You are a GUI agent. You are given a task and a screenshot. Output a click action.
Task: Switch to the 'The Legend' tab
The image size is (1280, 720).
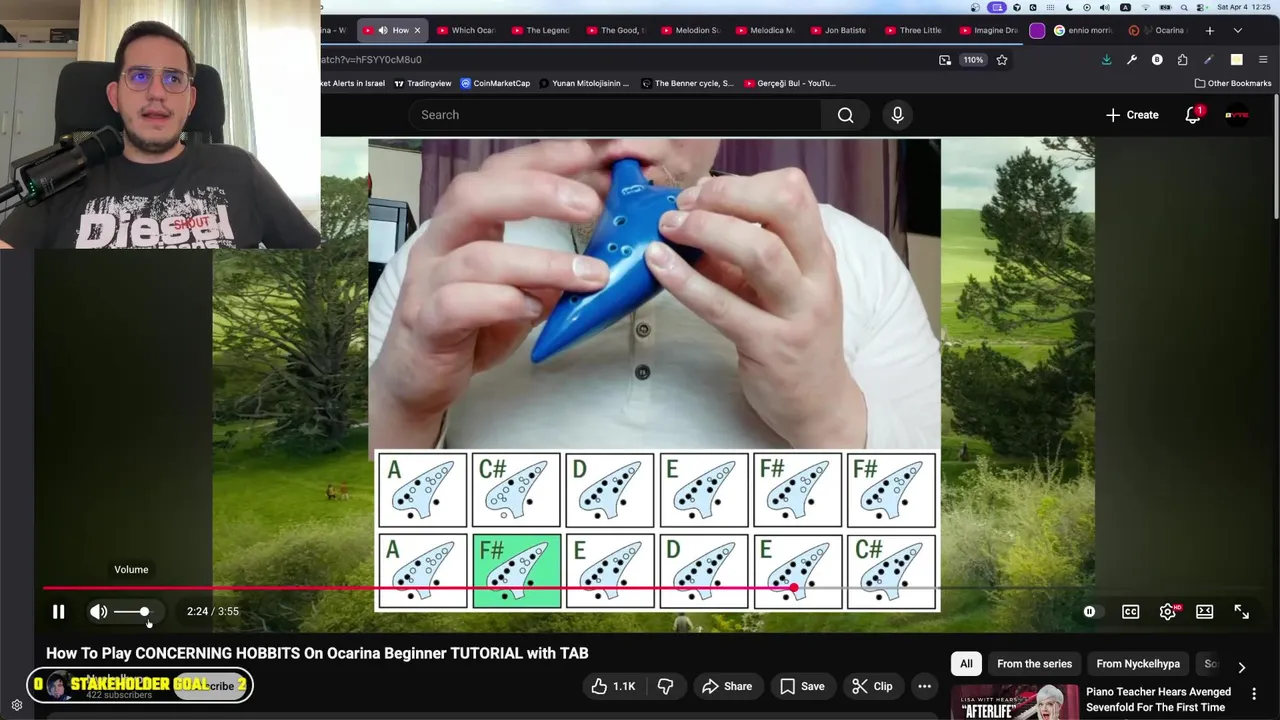(540, 30)
